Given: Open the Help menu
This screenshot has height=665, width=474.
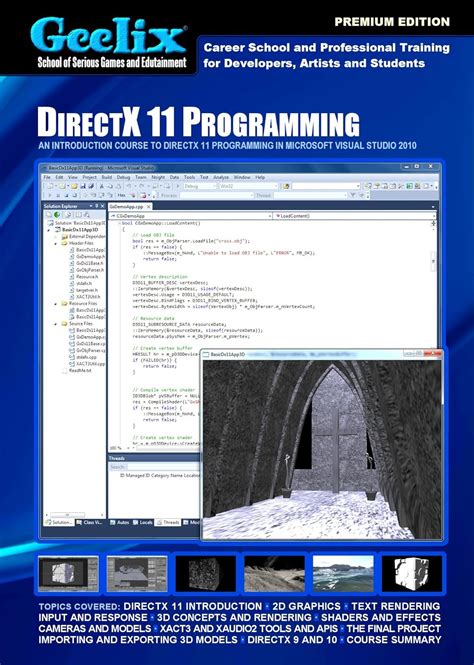Looking at the screenshot, I should 260,177.
